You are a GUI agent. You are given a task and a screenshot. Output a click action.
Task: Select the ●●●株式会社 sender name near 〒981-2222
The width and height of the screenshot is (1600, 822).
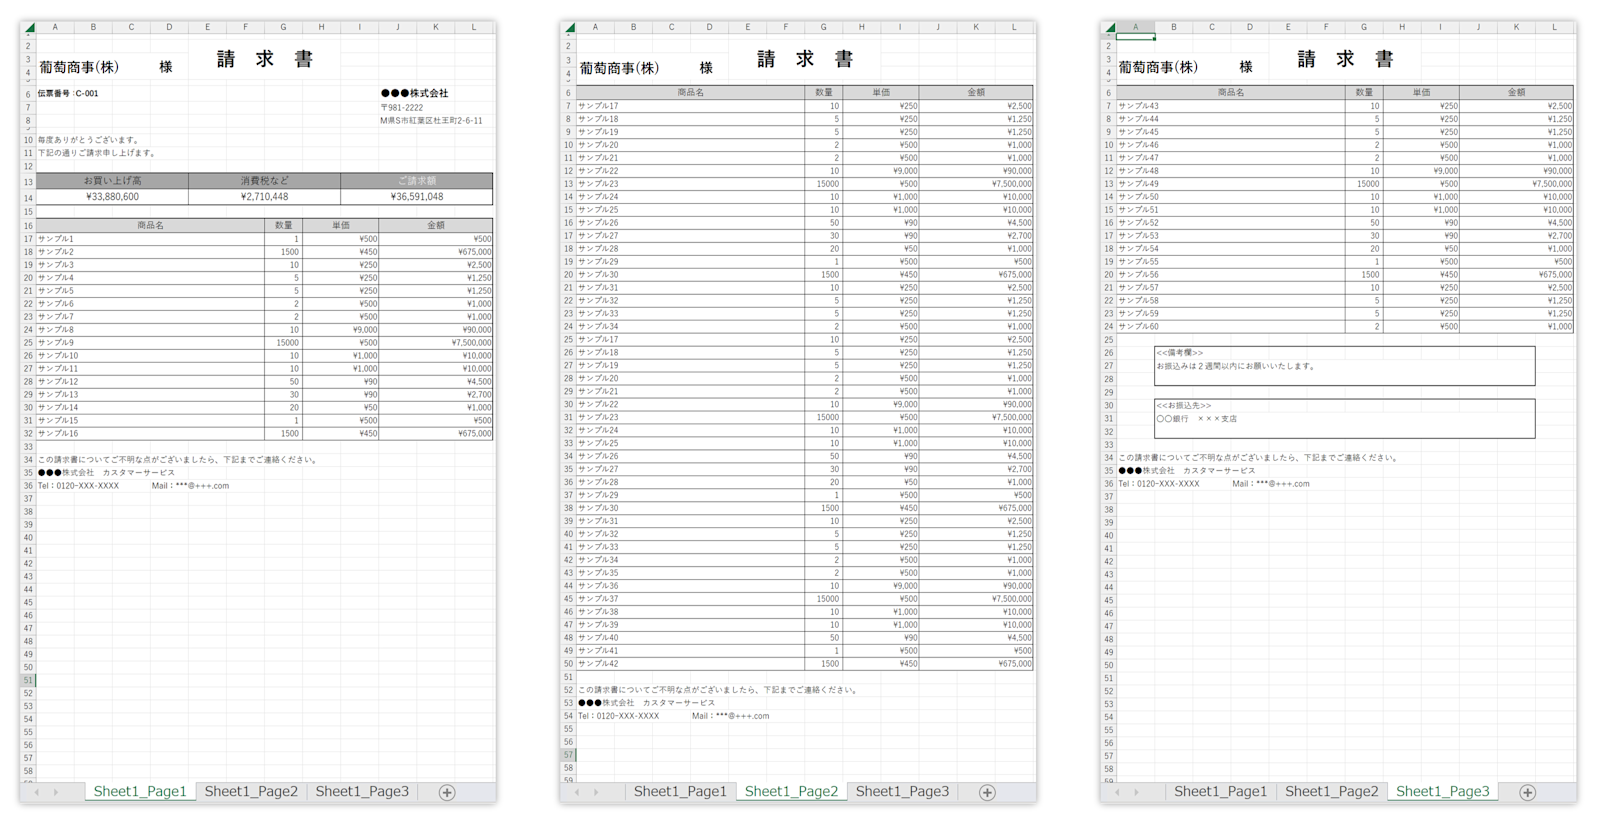(x=414, y=93)
